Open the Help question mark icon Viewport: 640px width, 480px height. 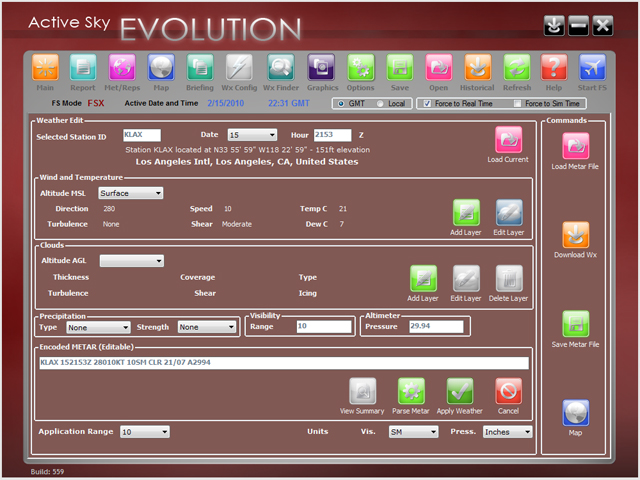pos(554,67)
